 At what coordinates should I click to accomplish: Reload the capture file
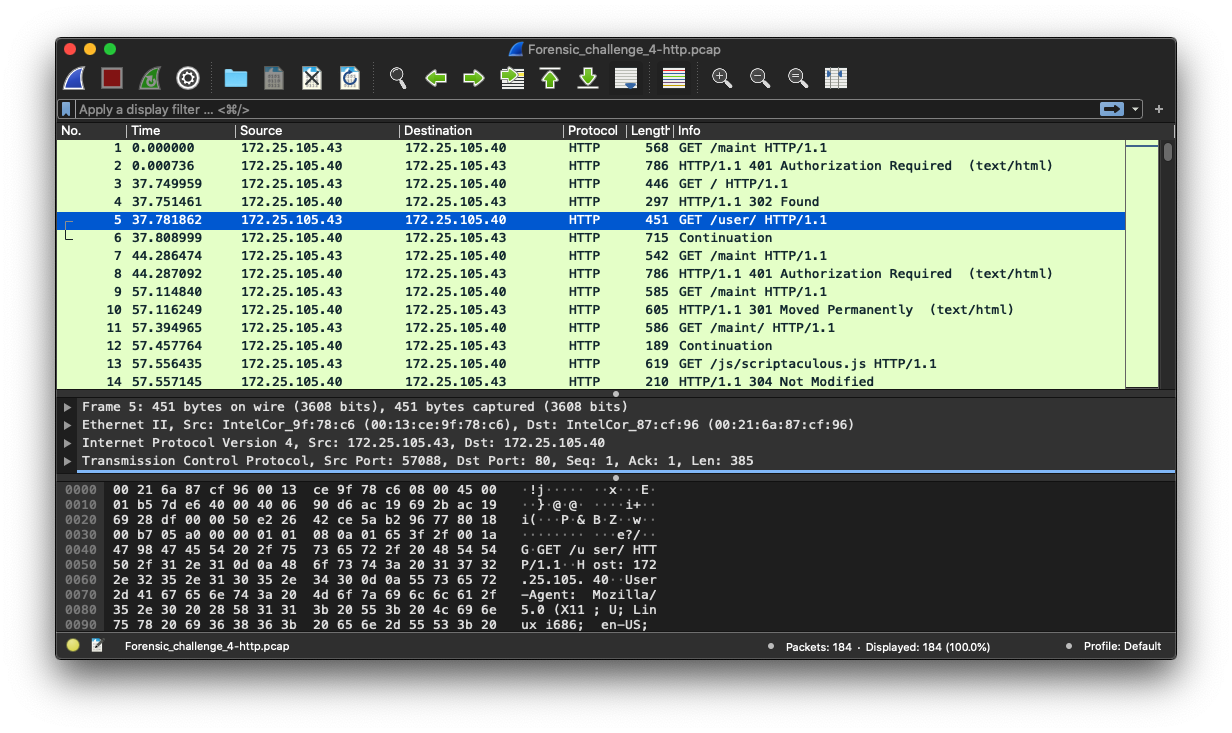click(x=350, y=78)
